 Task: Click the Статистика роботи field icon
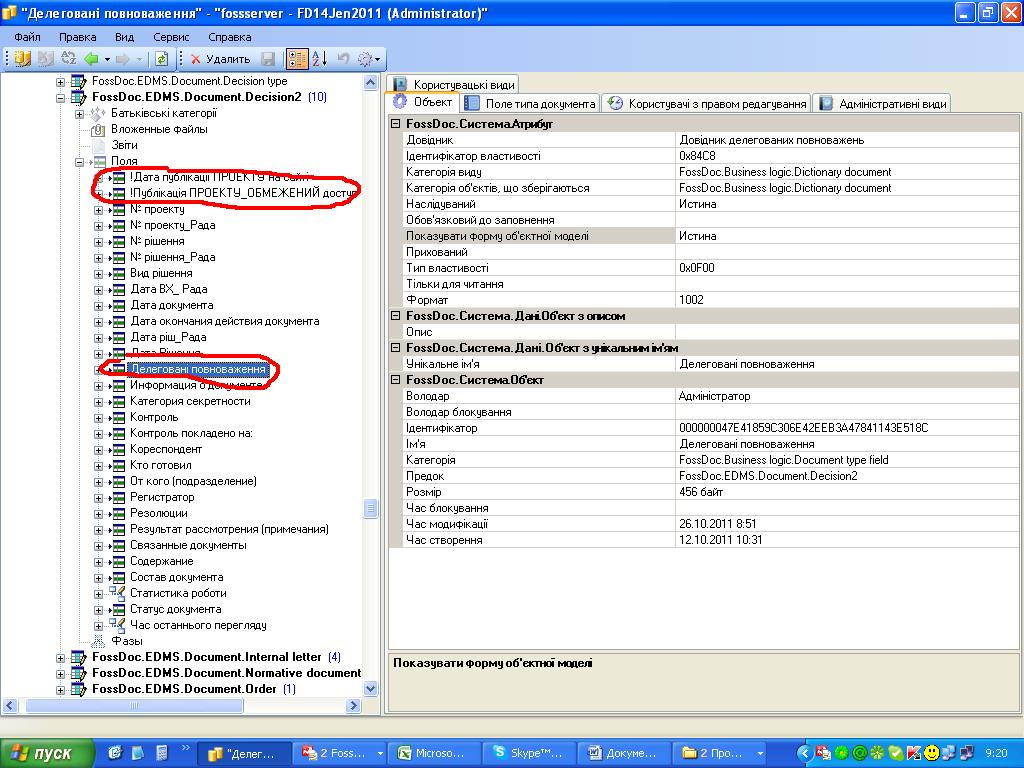coord(118,593)
